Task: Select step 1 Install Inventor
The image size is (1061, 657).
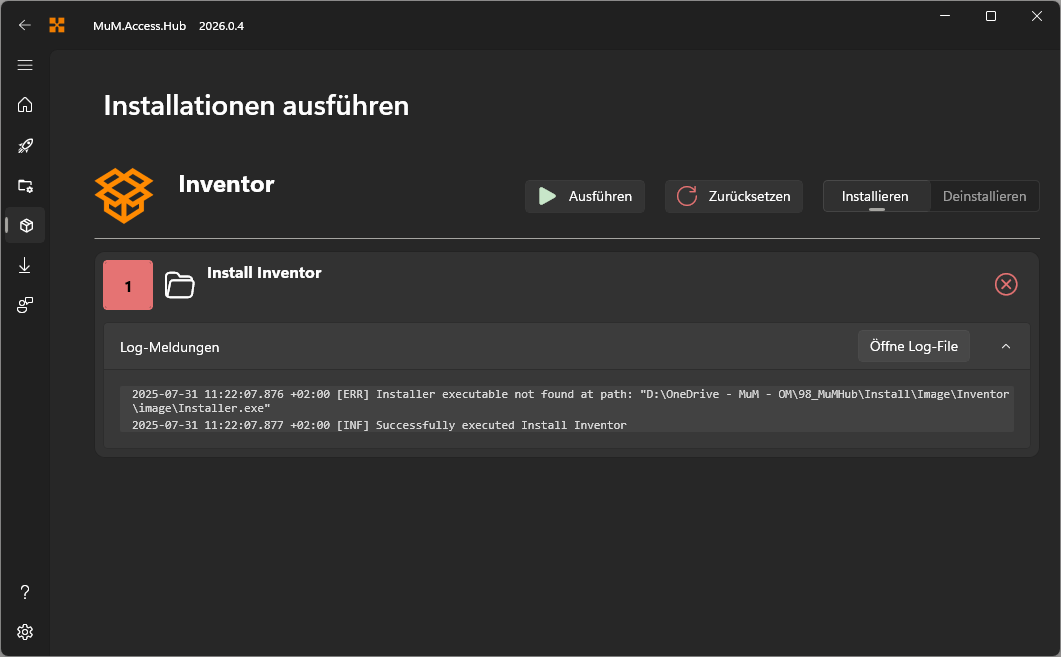Action: (127, 285)
